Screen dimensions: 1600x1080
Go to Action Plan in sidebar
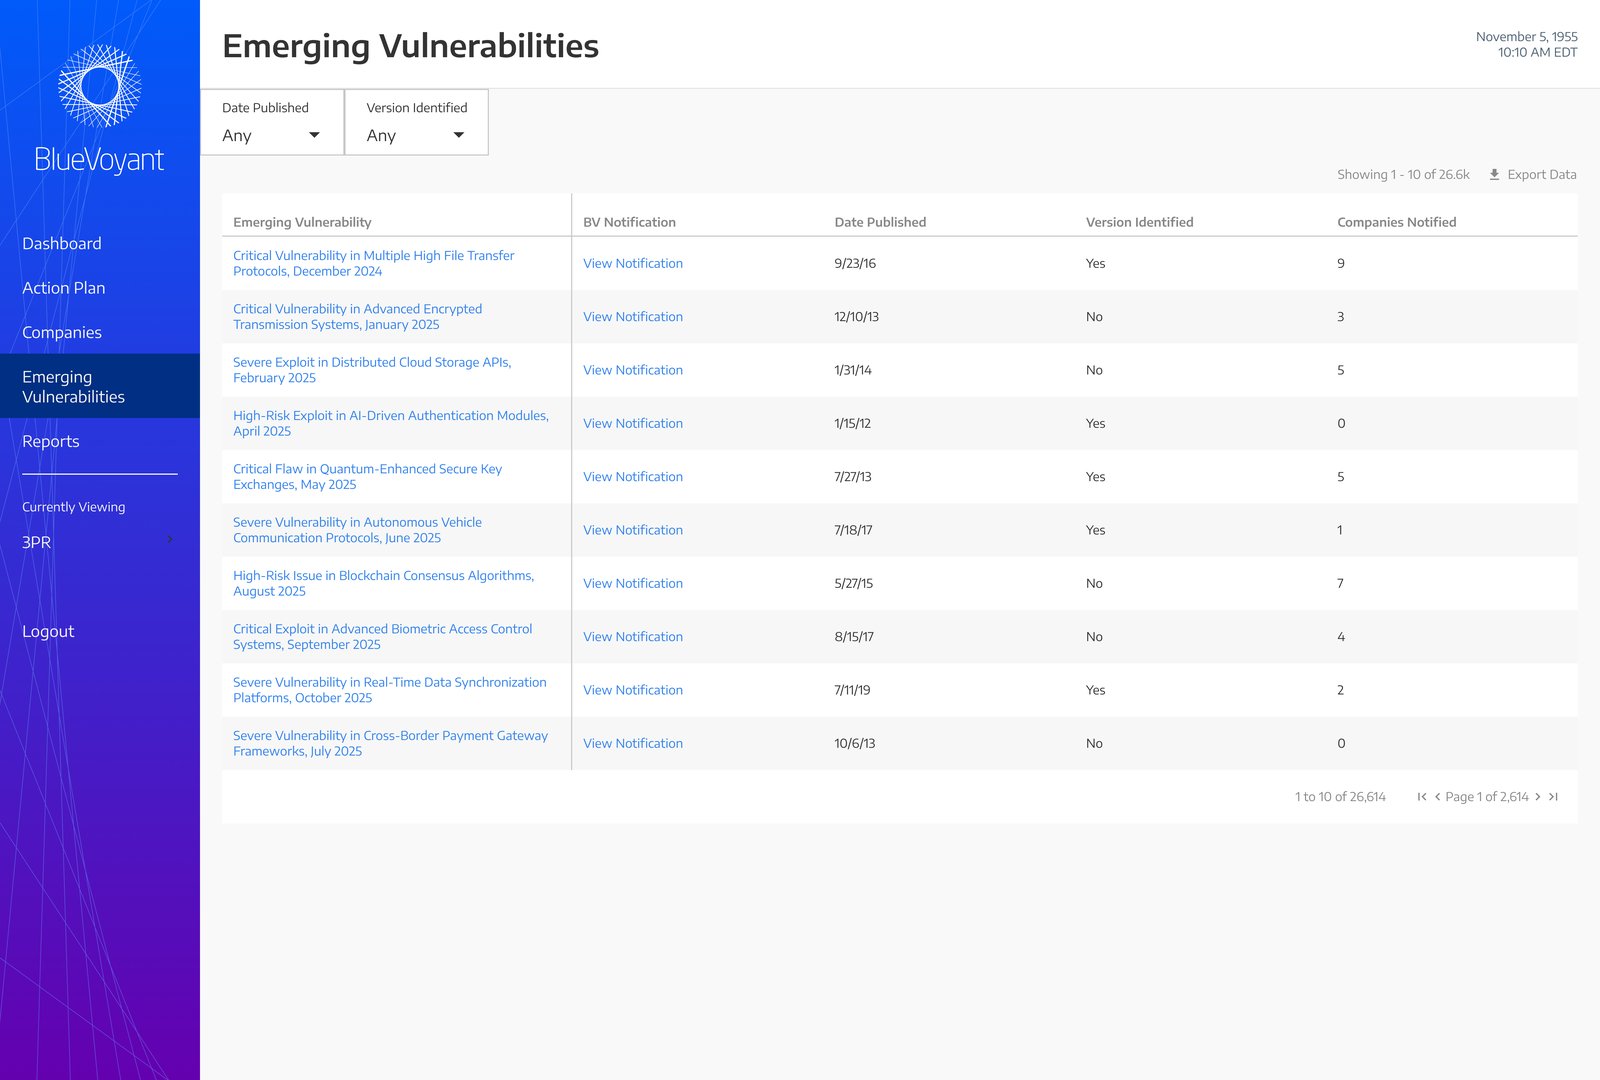coord(64,288)
